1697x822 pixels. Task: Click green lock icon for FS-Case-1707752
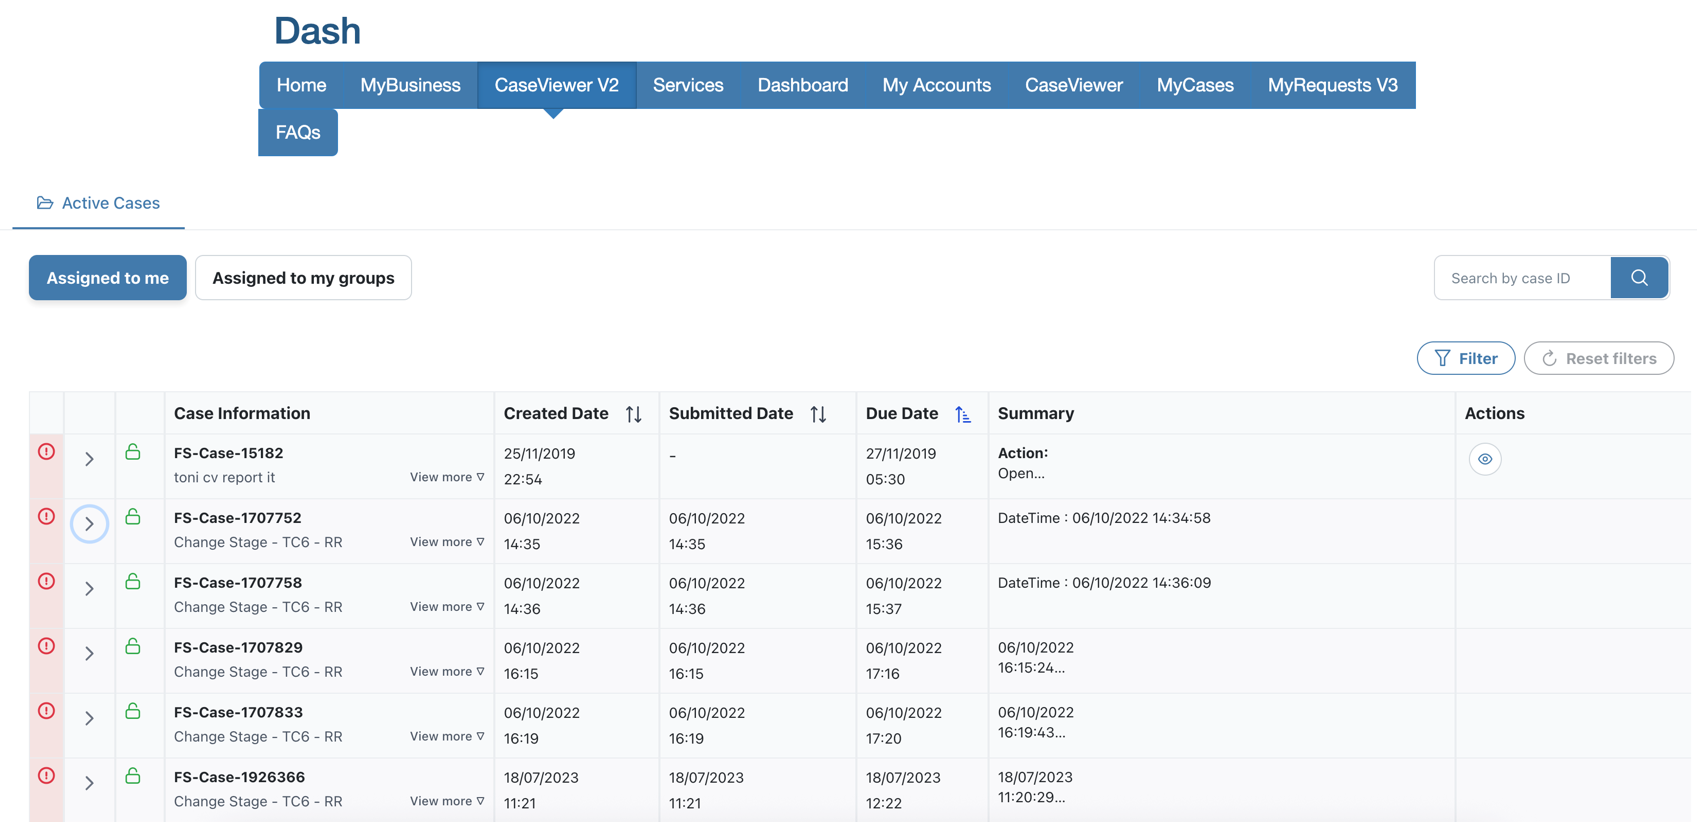133,517
